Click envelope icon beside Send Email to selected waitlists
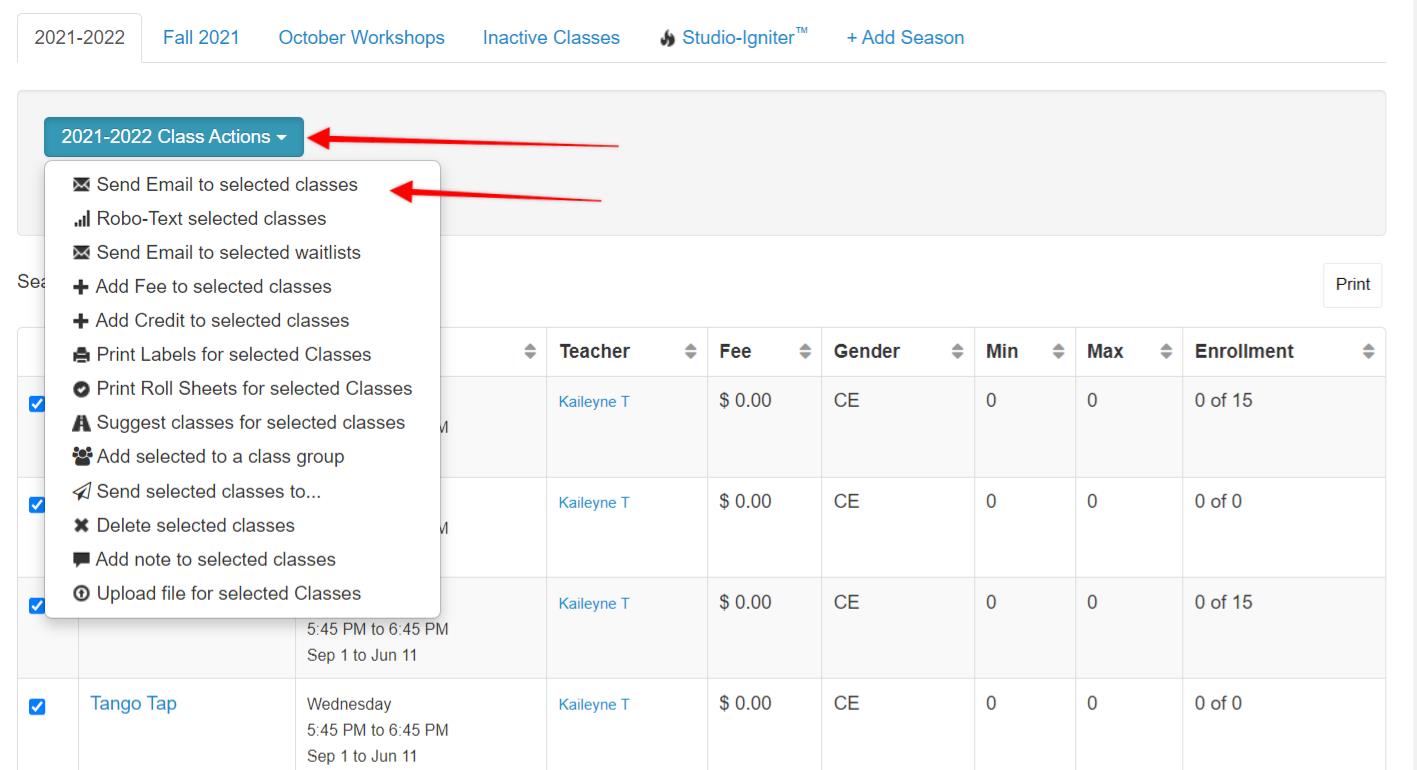 pos(81,253)
